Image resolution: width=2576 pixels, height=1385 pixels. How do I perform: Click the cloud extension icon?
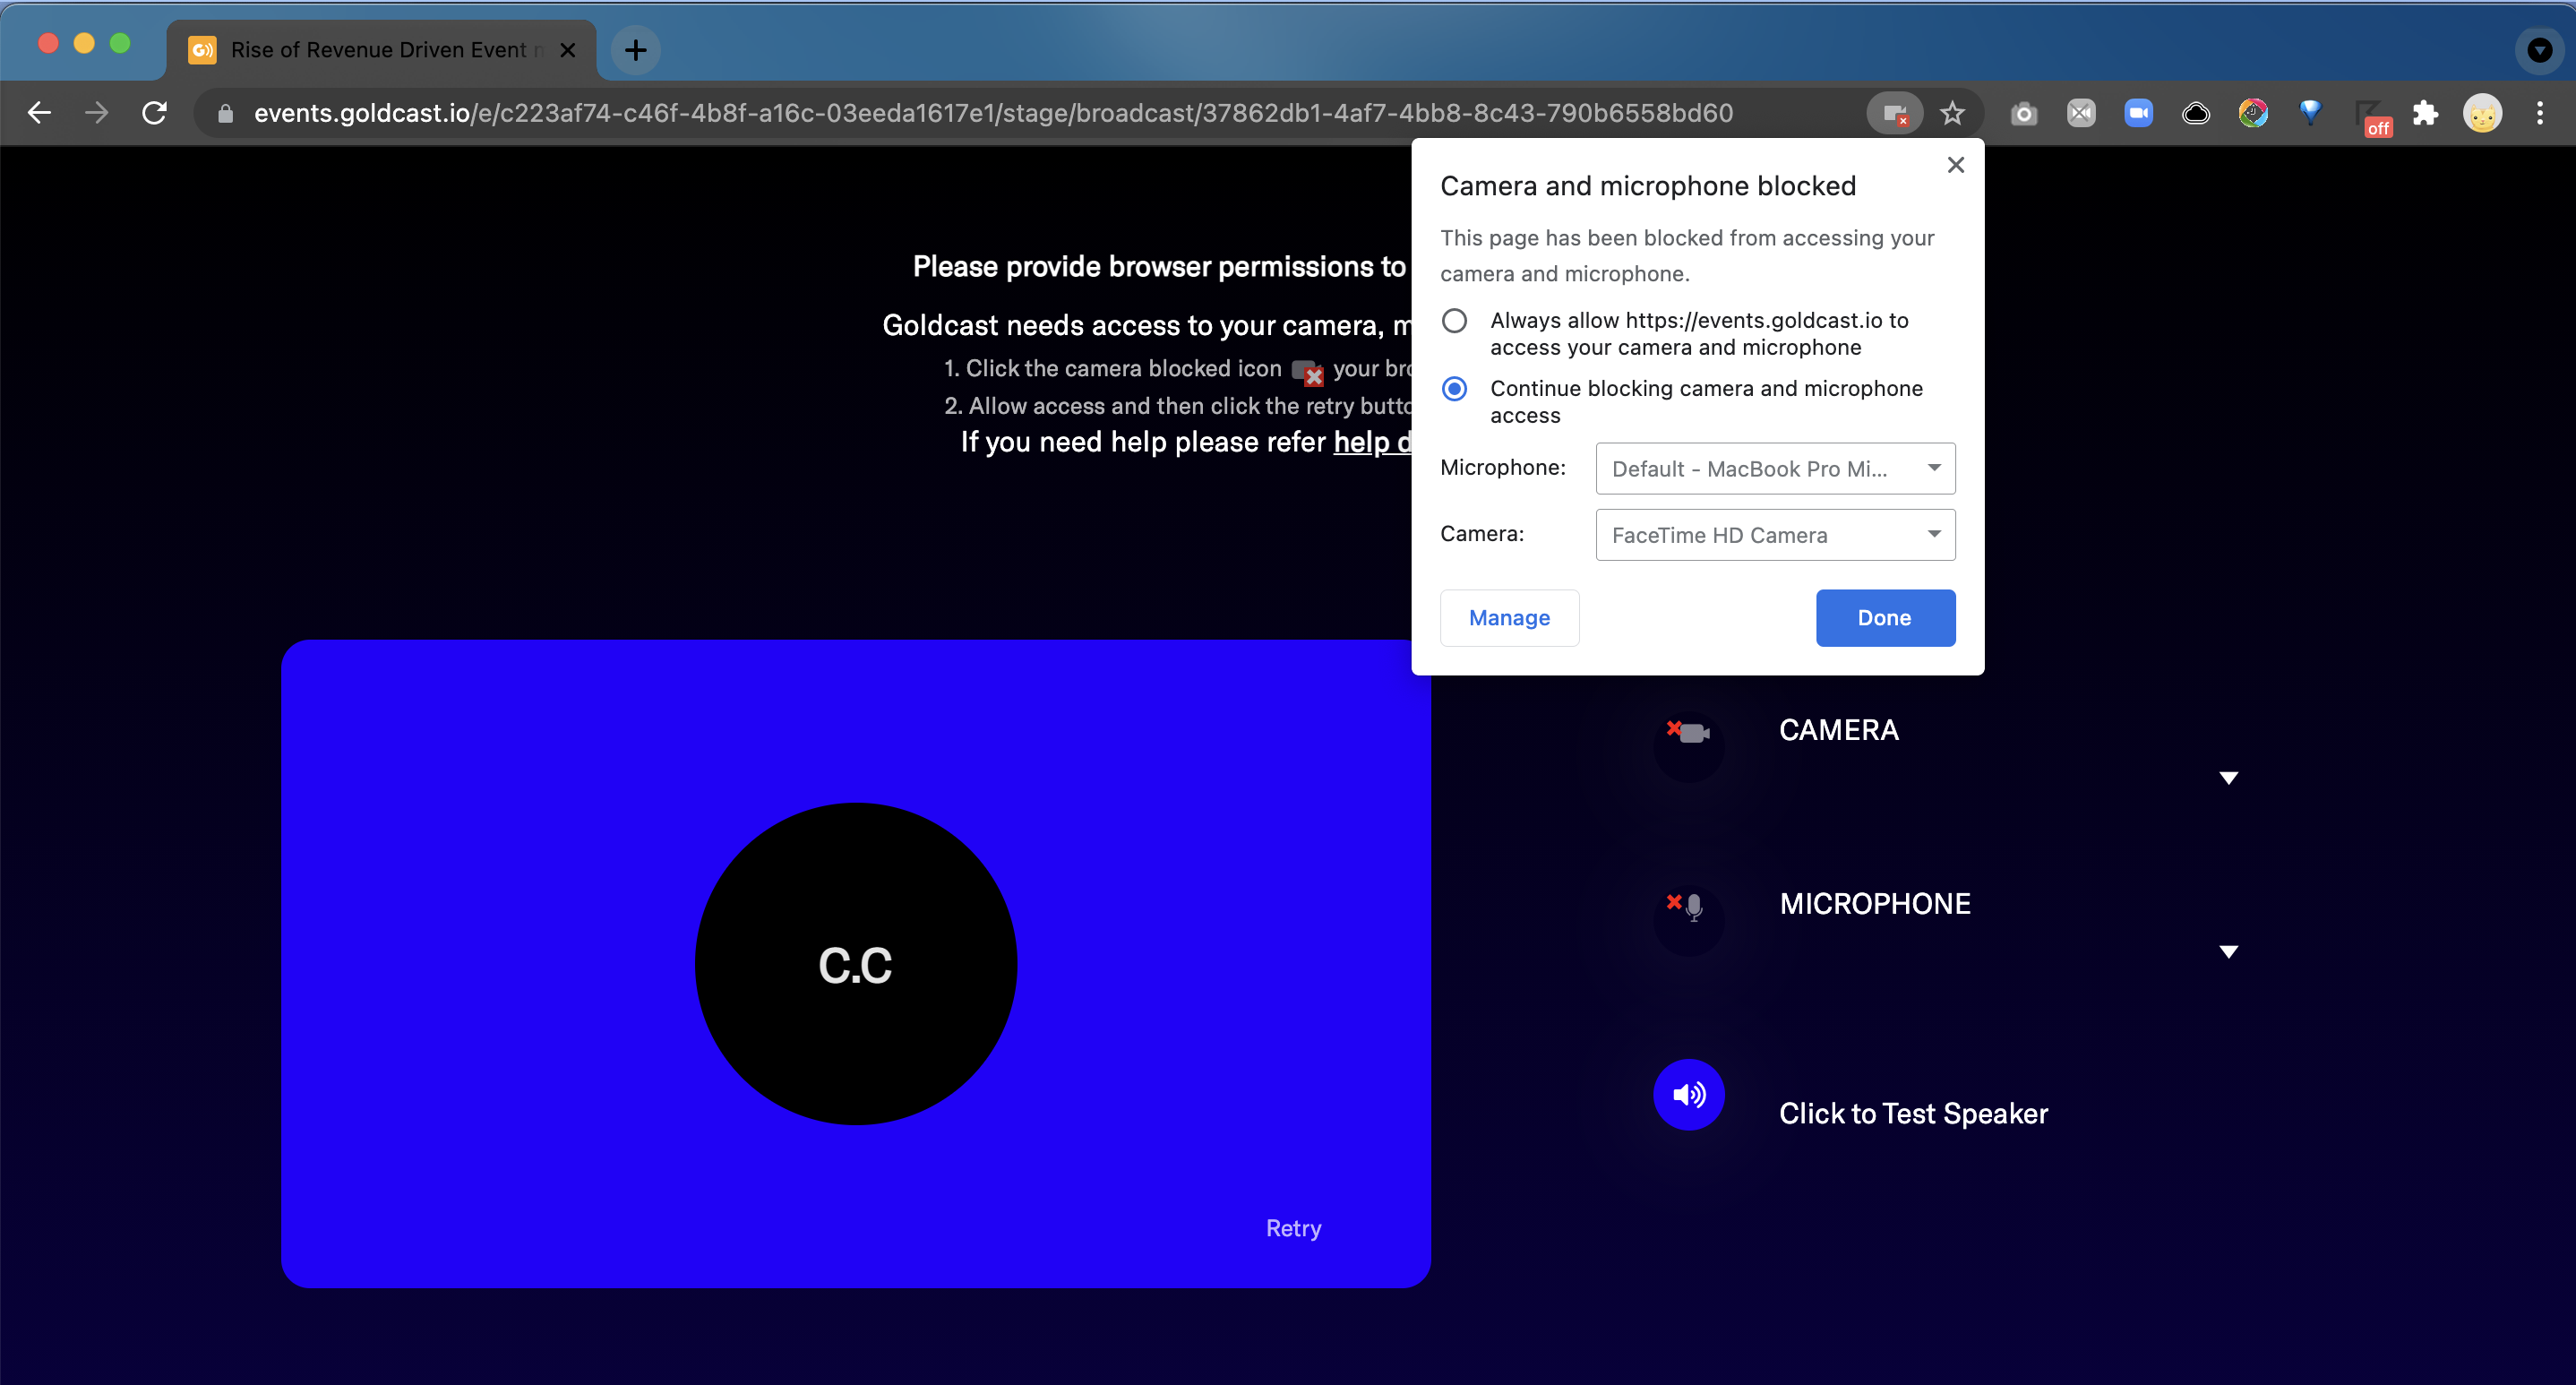2195,113
